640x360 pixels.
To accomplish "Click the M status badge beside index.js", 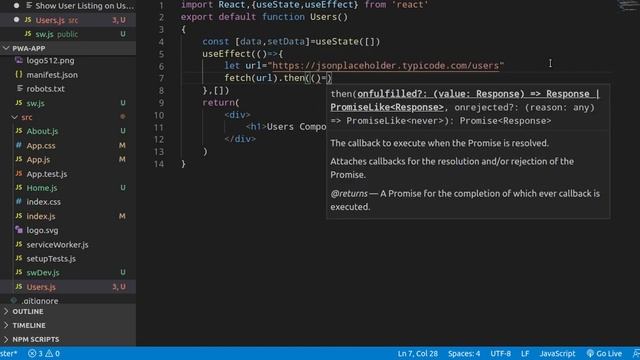I will [x=122, y=216].
